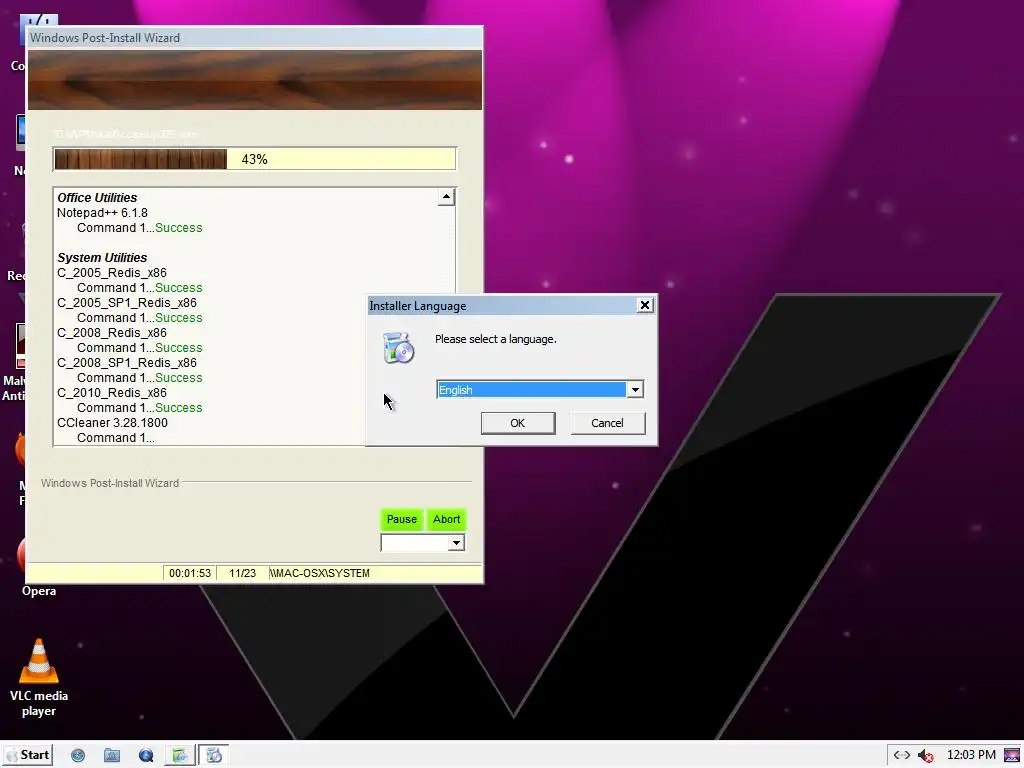The width and height of the screenshot is (1024, 768).
Task: Select Notepad++ 6.1.8 log entry
Action: pyautogui.click(x=103, y=213)
